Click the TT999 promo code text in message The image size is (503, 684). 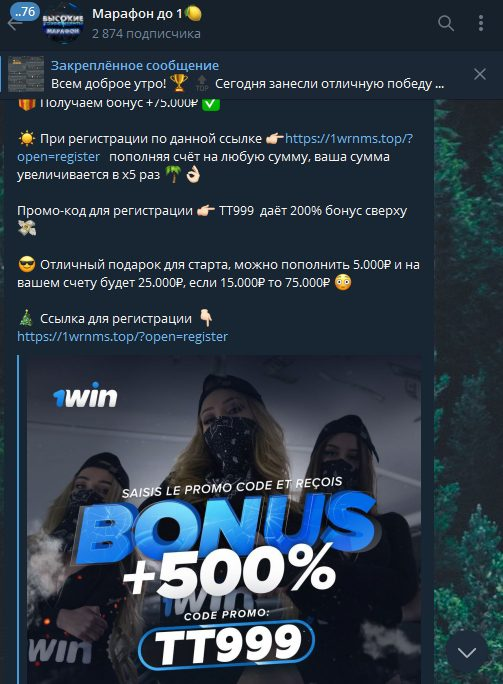point(236,211)
